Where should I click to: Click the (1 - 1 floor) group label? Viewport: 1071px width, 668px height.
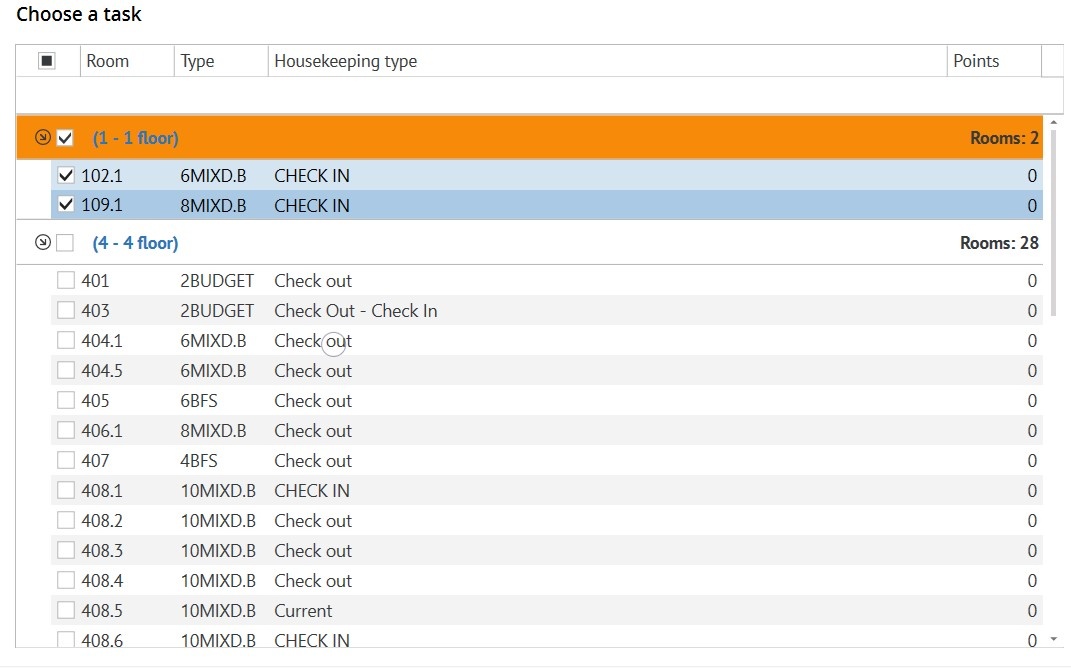pyautogui.click(x=135, y=138)
